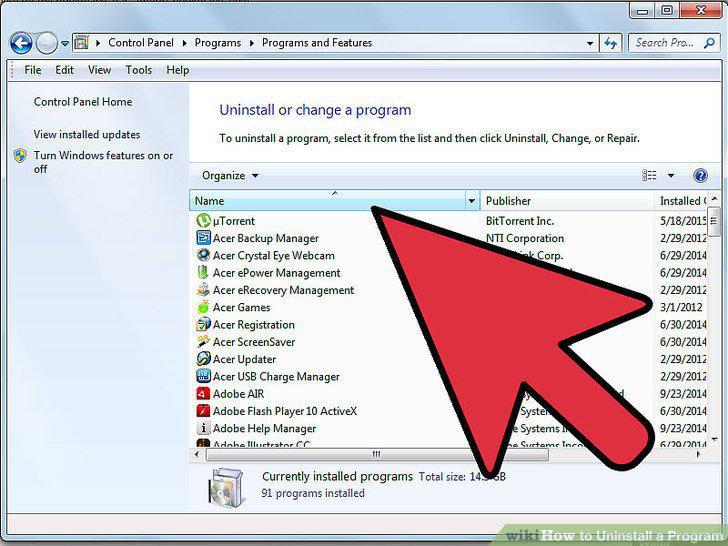The height and width of the screenshot is (546, 728).
Task: Open View installed updates link
Action: tap(87, 134)
